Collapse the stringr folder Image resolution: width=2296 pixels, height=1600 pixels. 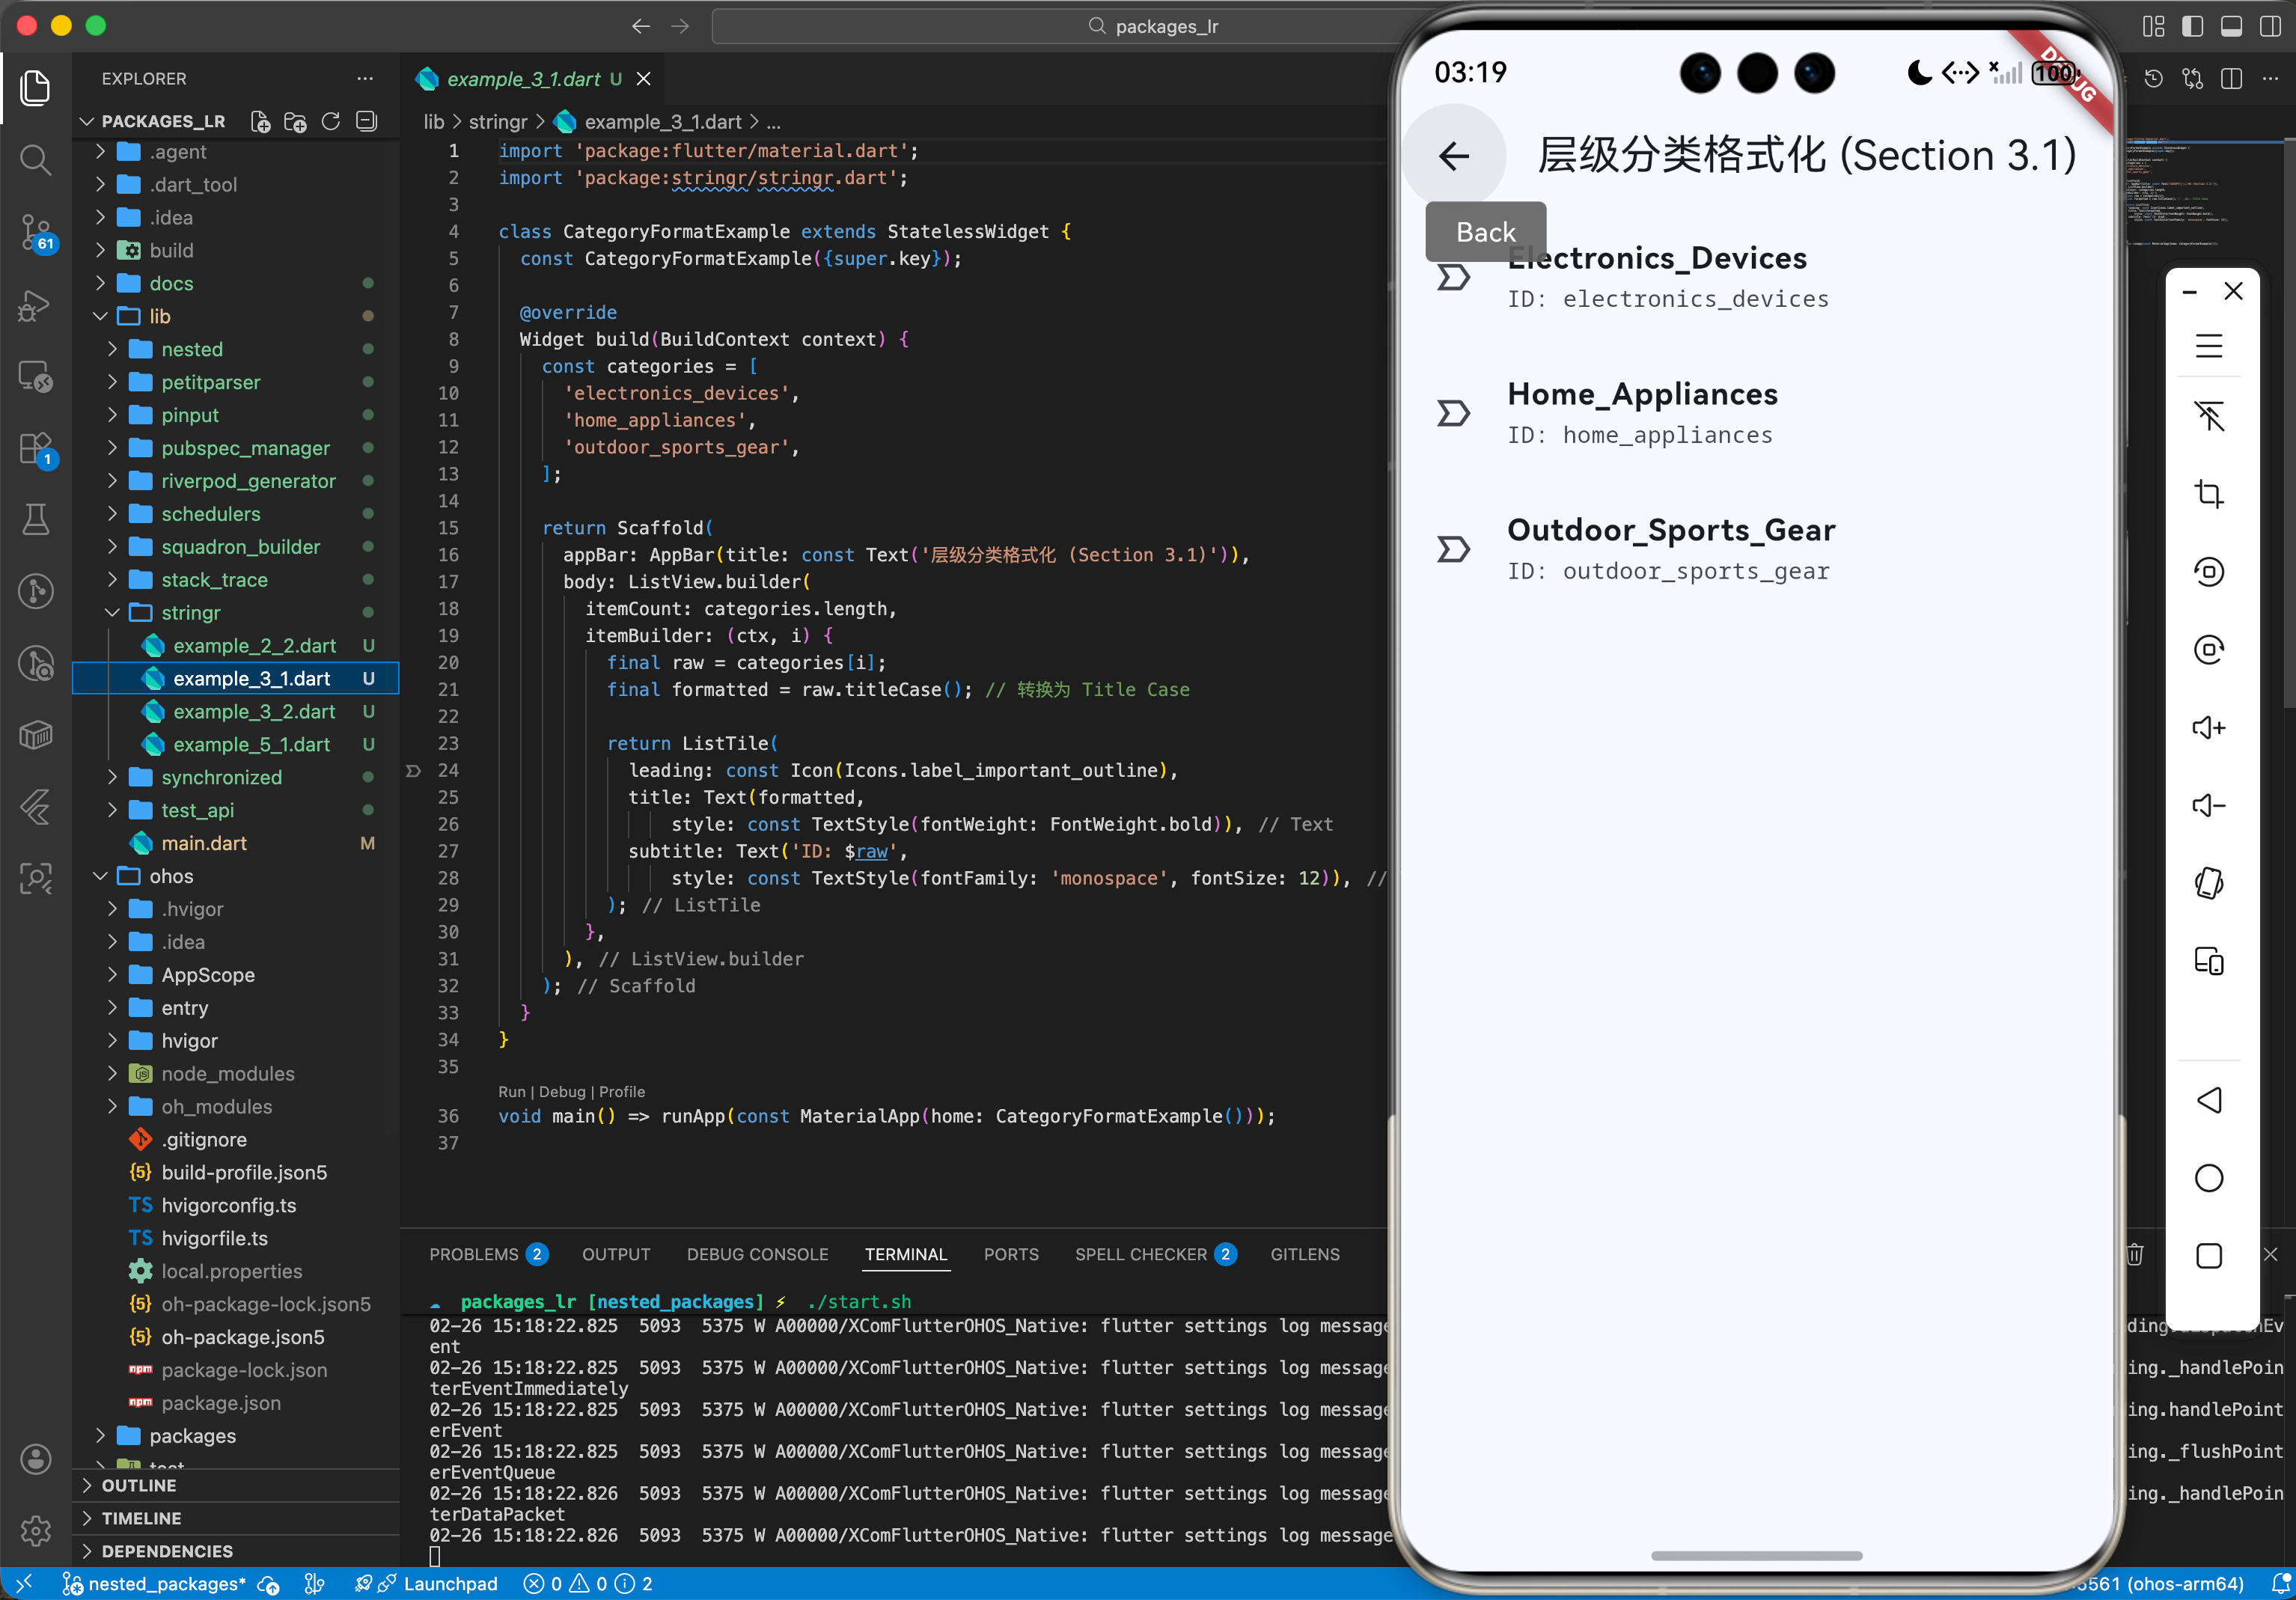[x=190, y=612]
